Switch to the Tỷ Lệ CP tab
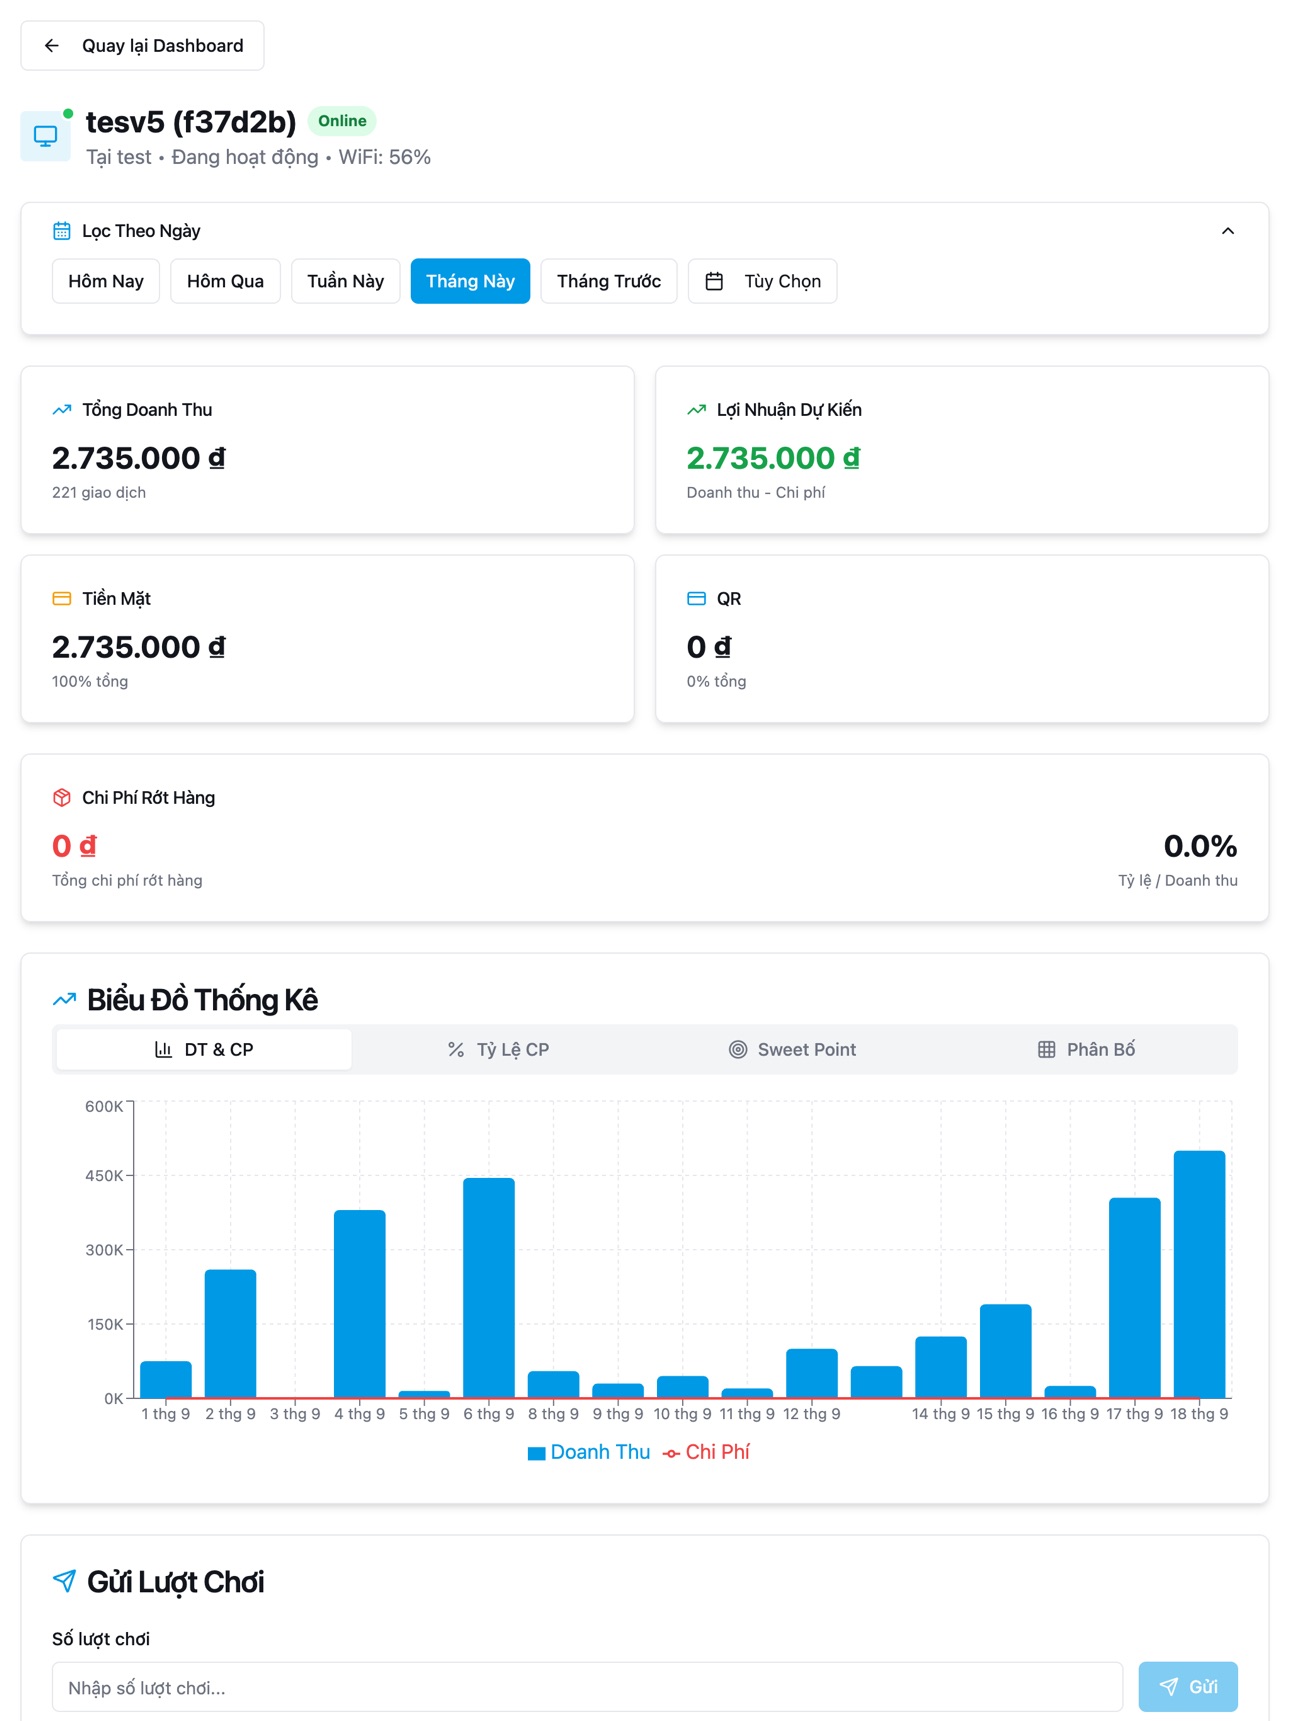This screenshot has width=1290, height=1721. [498, 1049]
